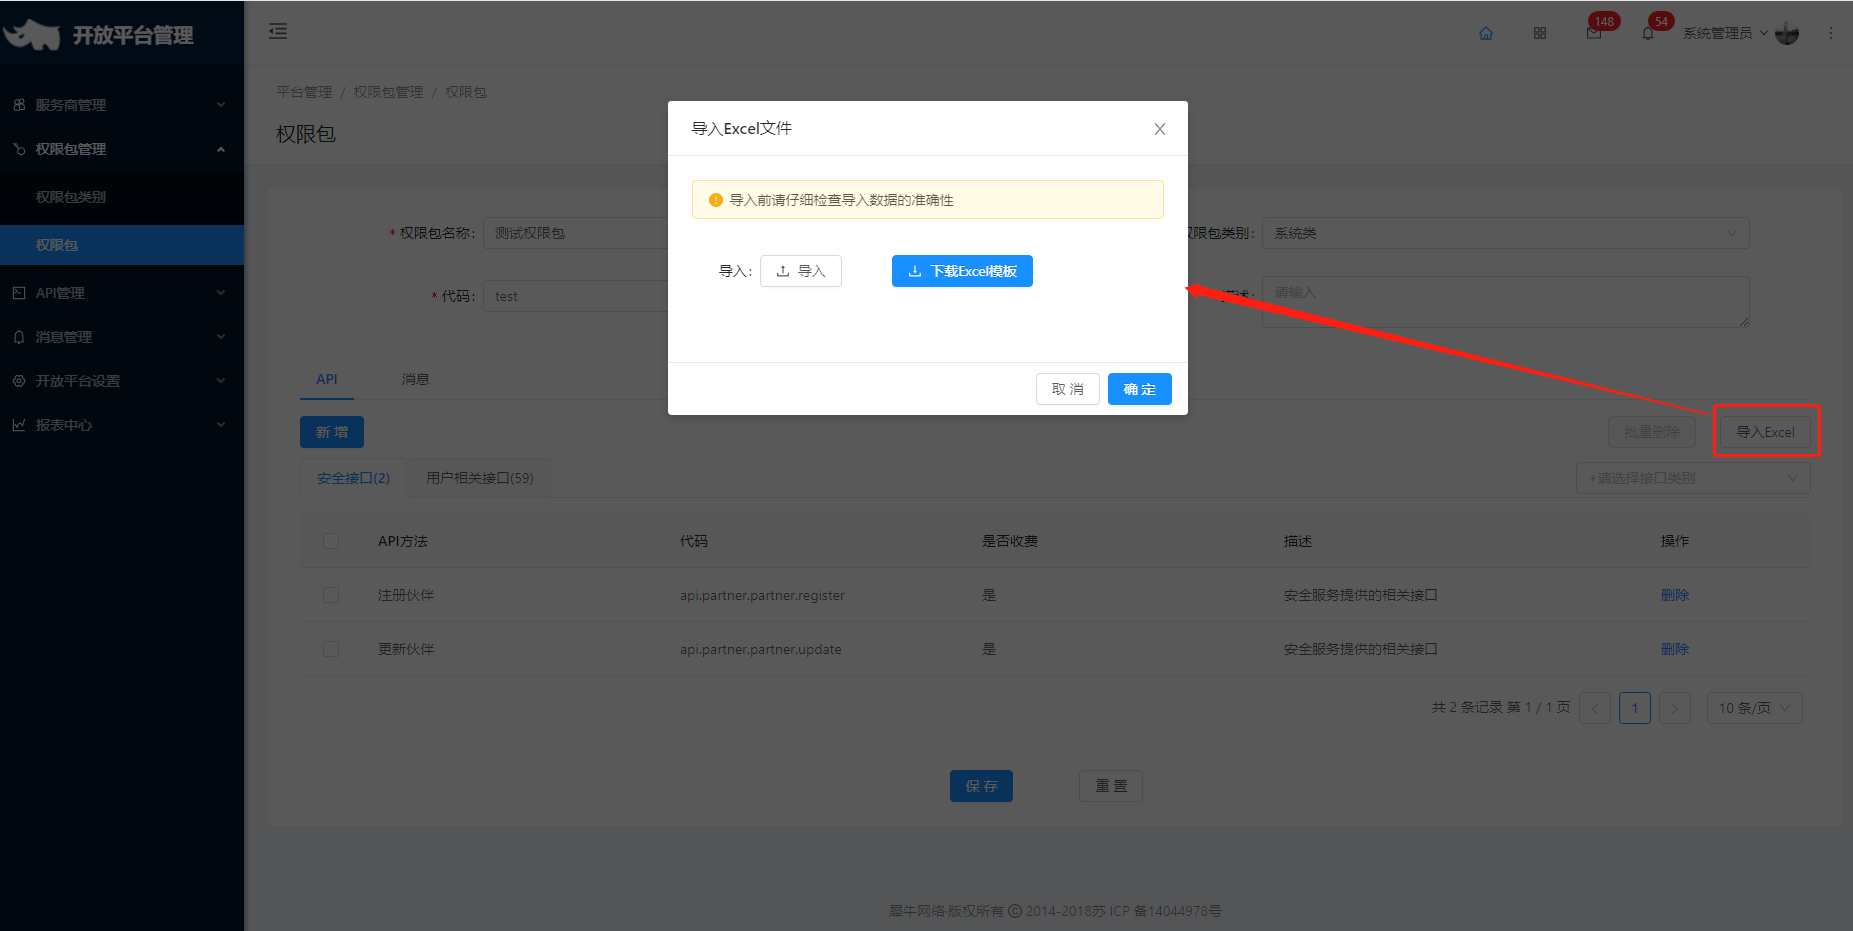Expand 报表中心 sidebar menu
1853x931 pixels.
tap(122, 425)
